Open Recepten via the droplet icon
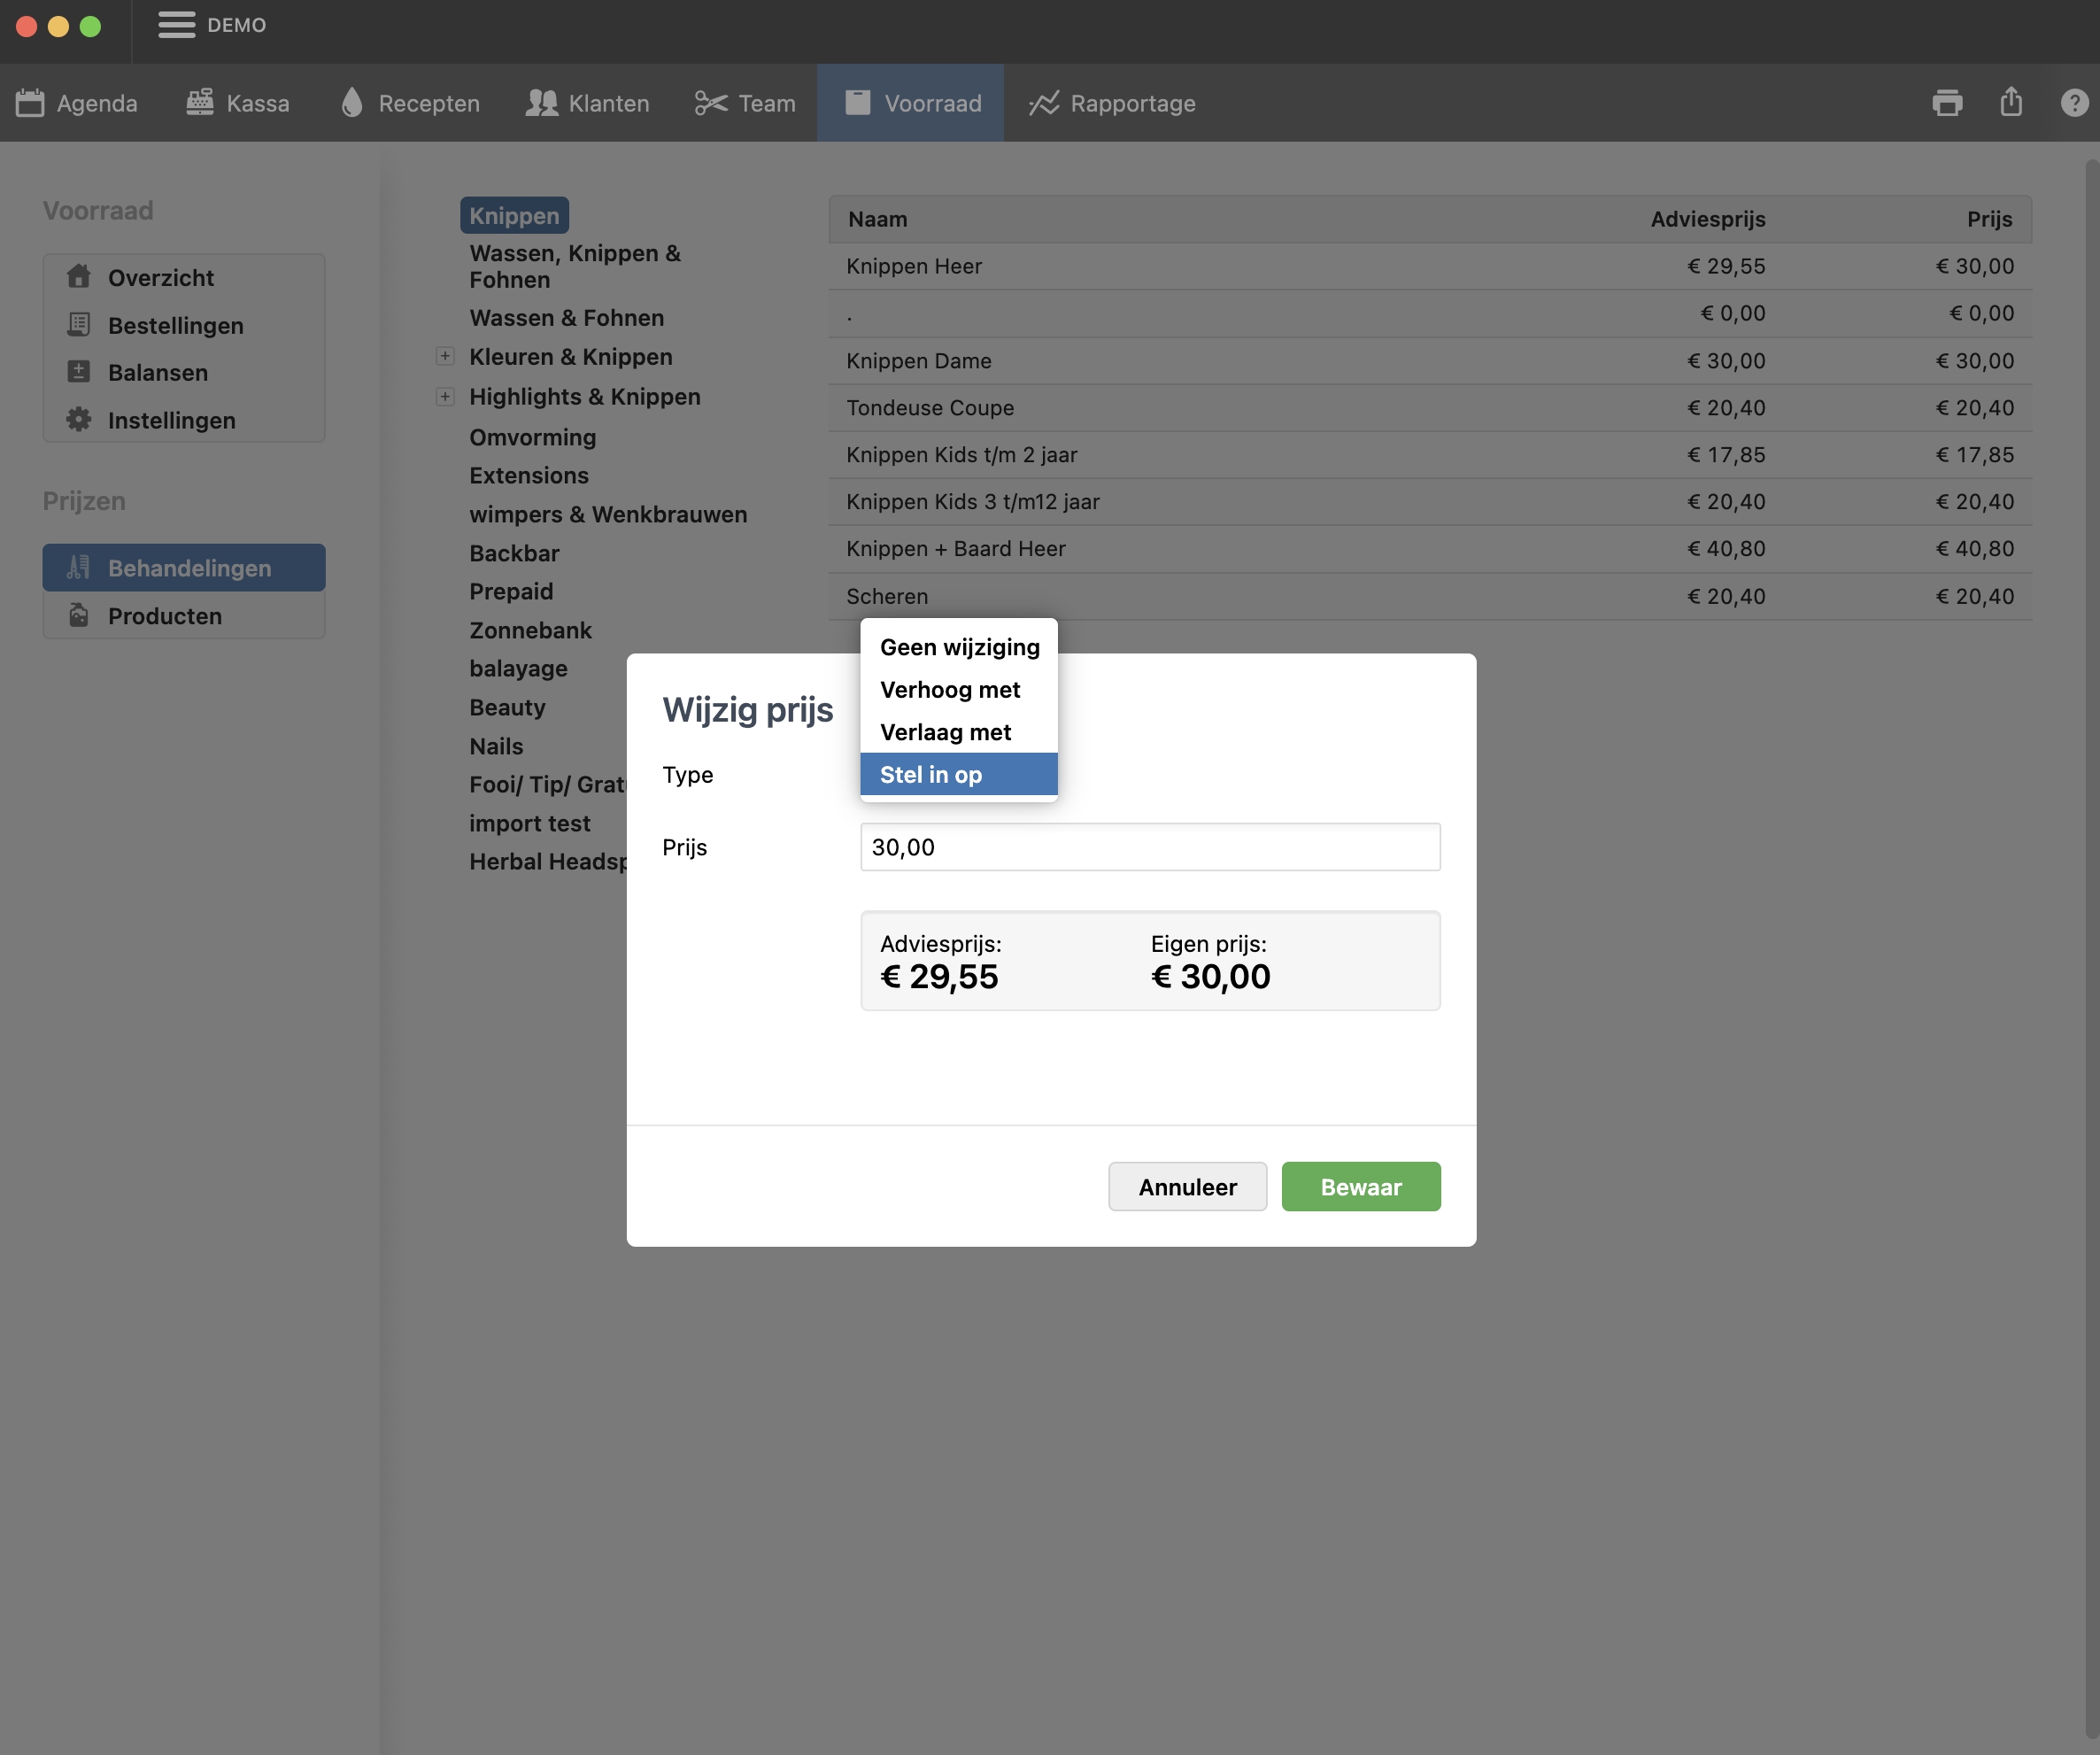 click(x=351, y=102)
